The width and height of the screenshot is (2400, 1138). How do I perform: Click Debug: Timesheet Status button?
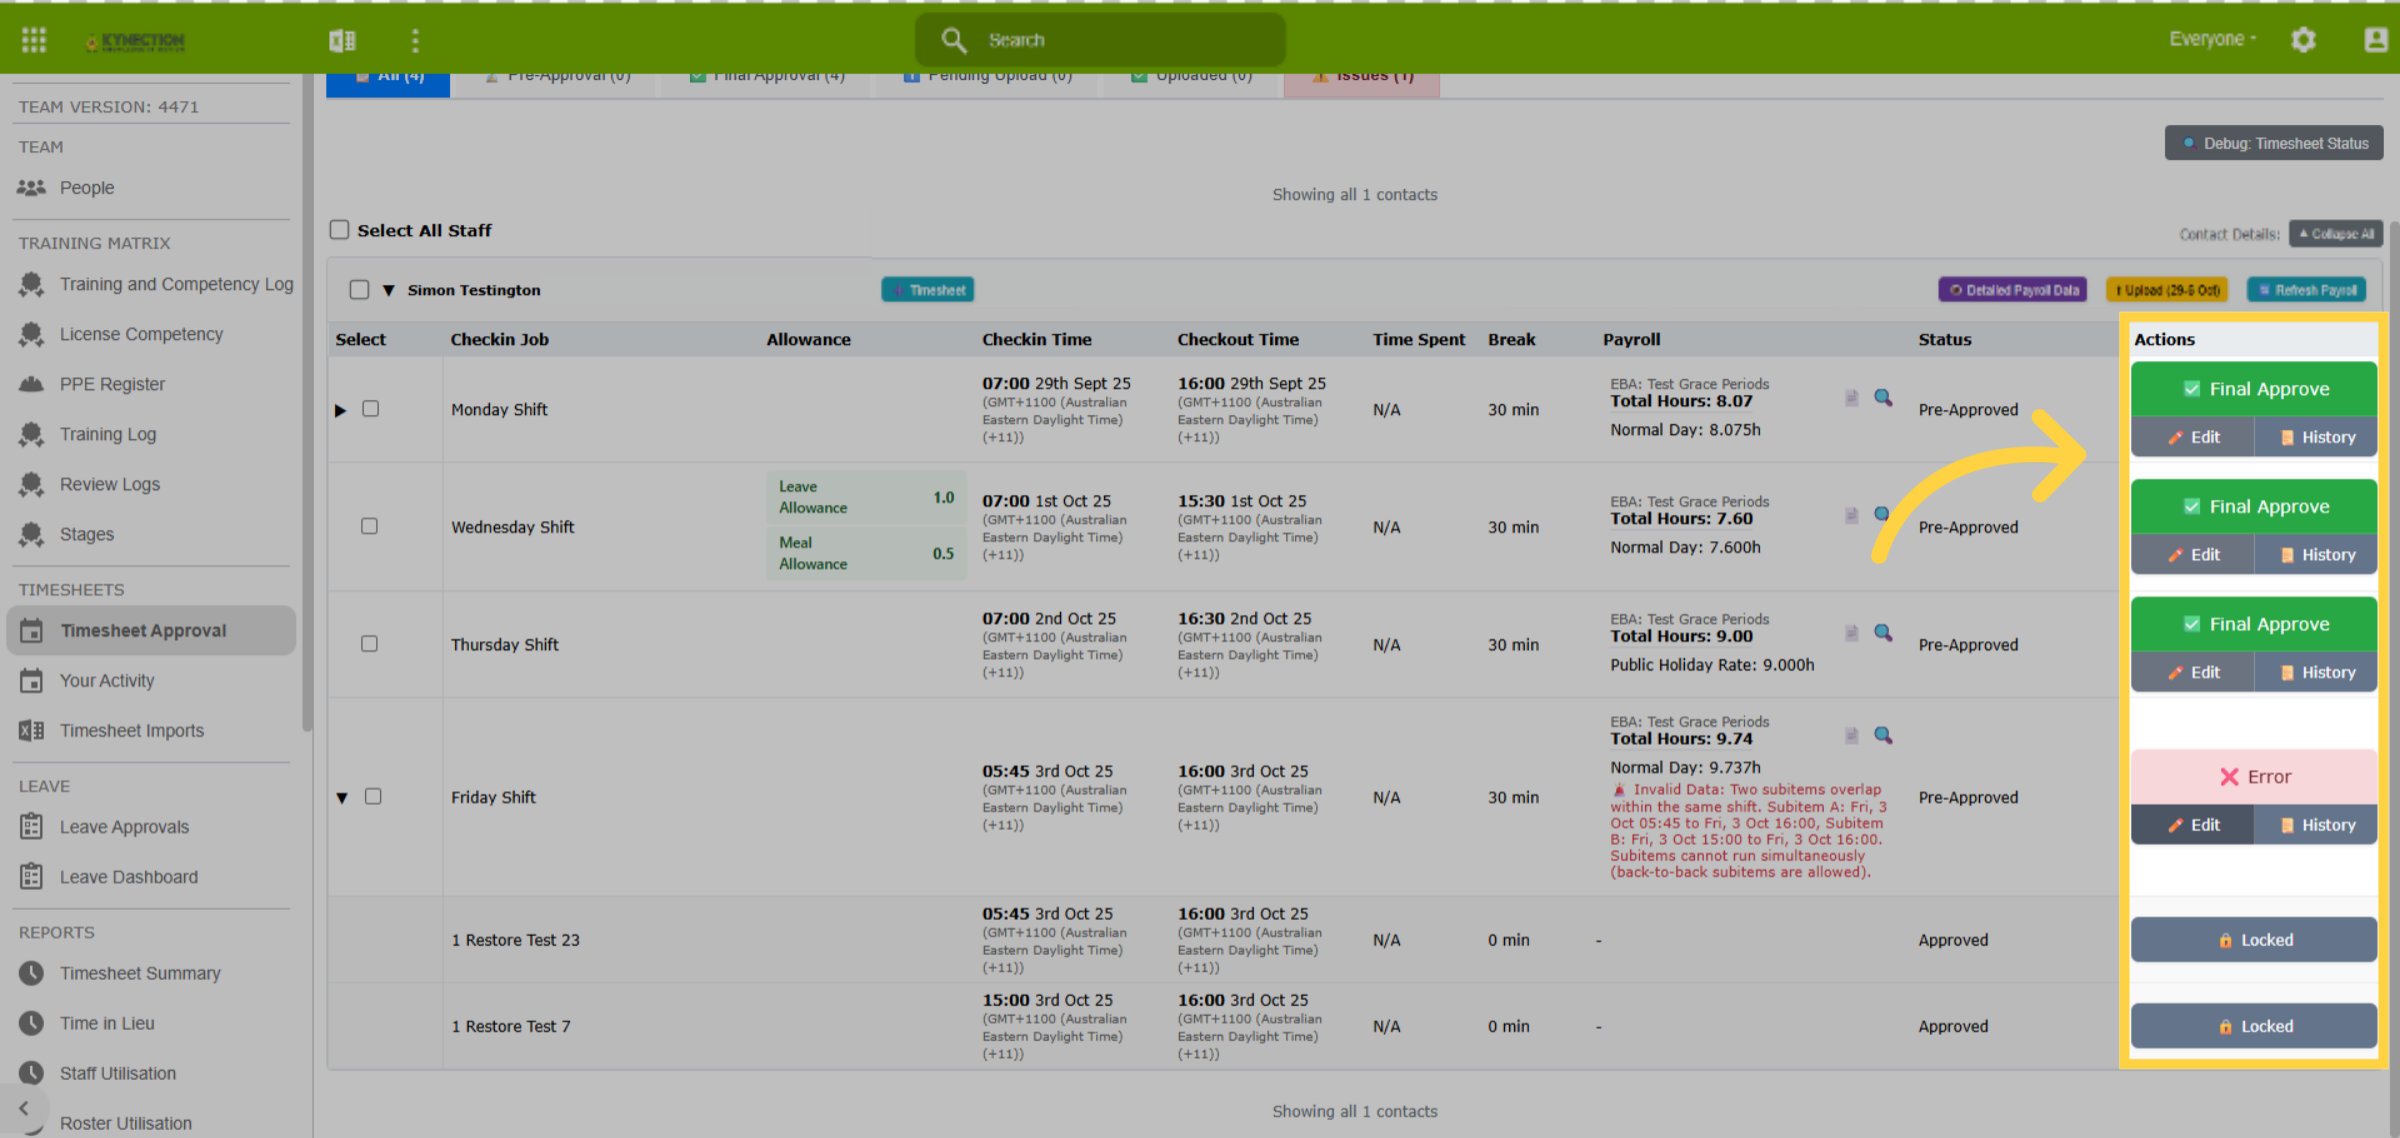(x=2274, y=143)
